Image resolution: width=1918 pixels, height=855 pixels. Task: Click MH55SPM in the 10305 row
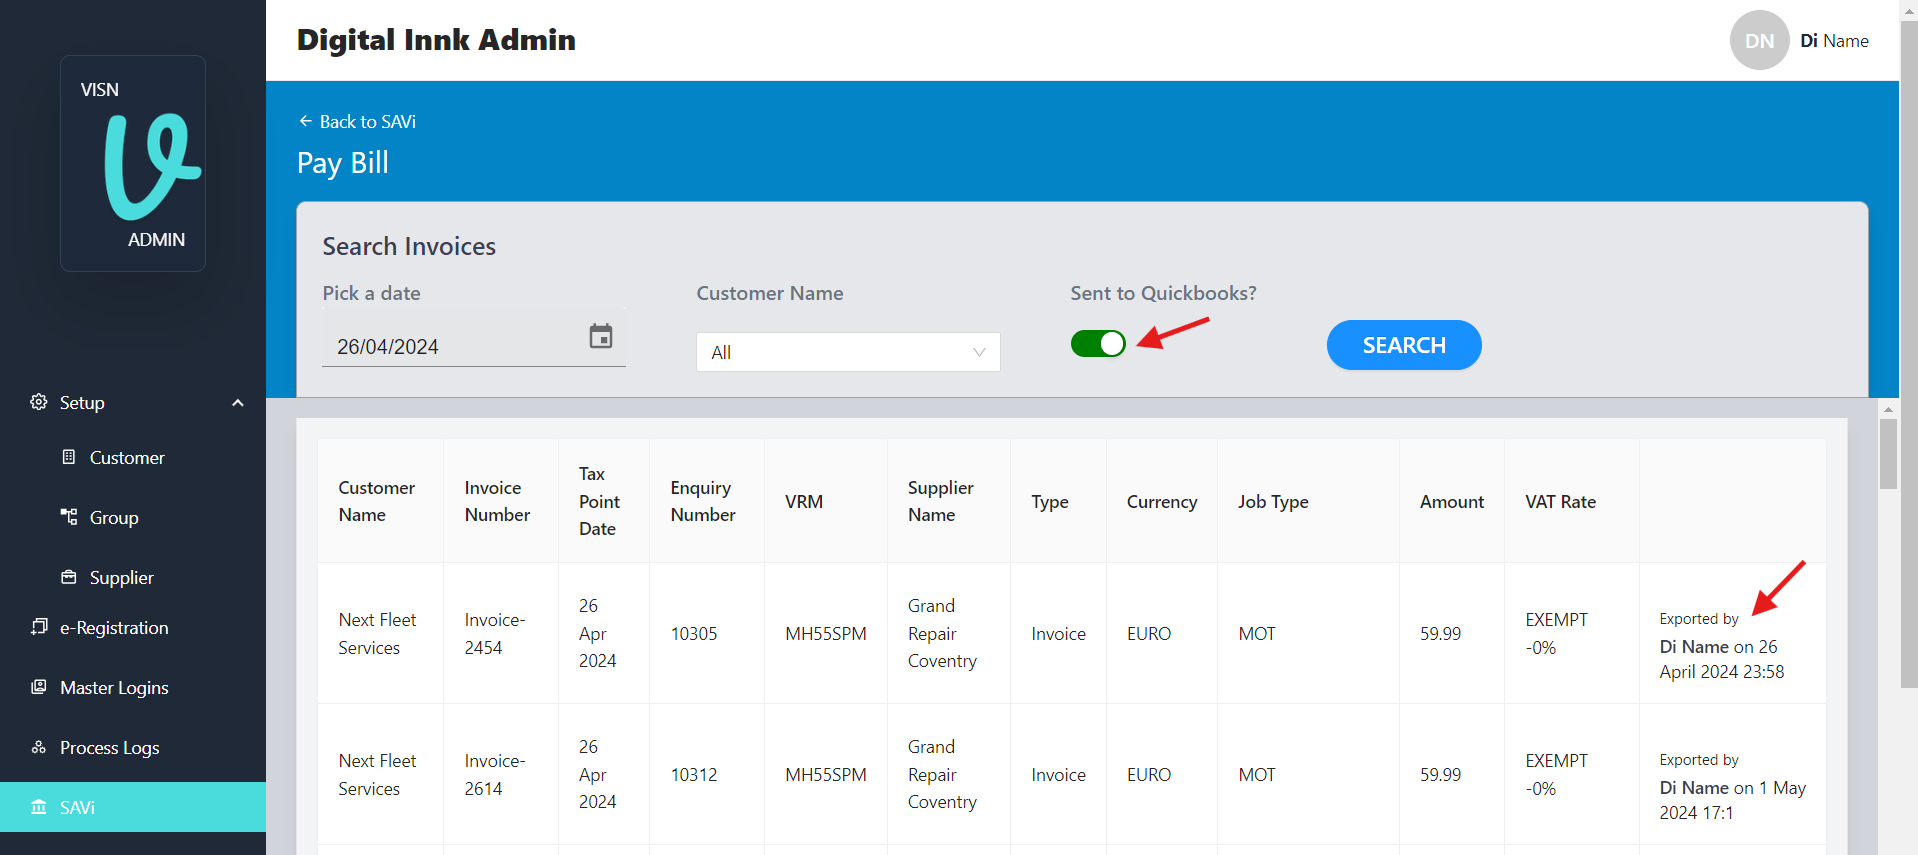click(x=826, y=633)
